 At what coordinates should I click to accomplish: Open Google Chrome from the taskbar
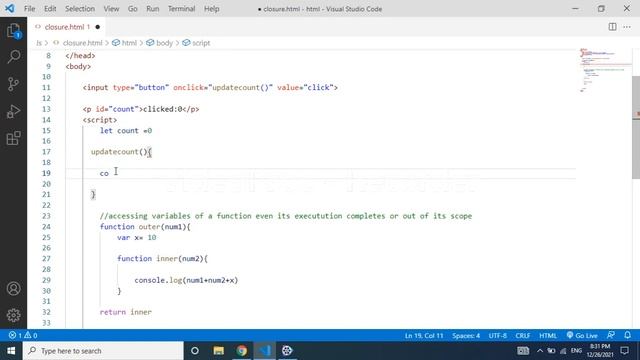click(242, 351)
